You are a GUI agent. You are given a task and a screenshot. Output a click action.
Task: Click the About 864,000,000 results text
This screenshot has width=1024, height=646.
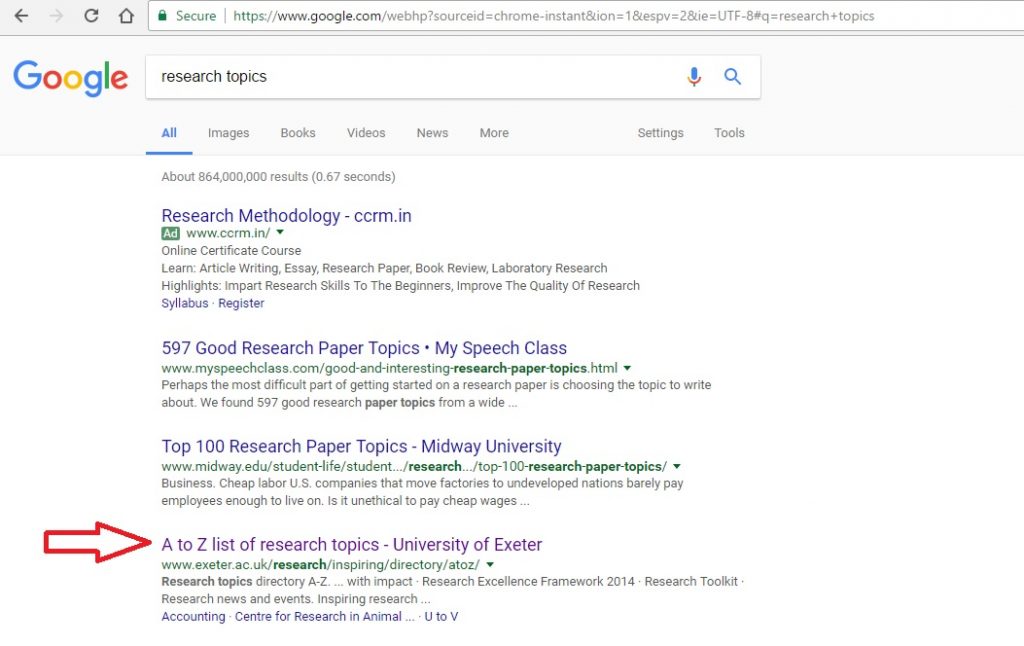[x=278, y=176]
